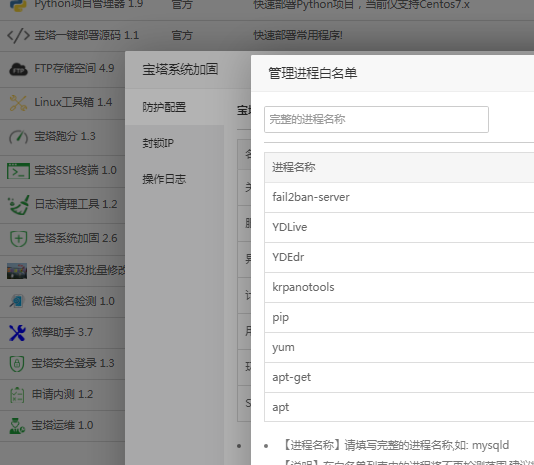This screenshot has width=534, height=465.
Task: Click the 宝塔跑分 speedometer icon
Action: 18,137
